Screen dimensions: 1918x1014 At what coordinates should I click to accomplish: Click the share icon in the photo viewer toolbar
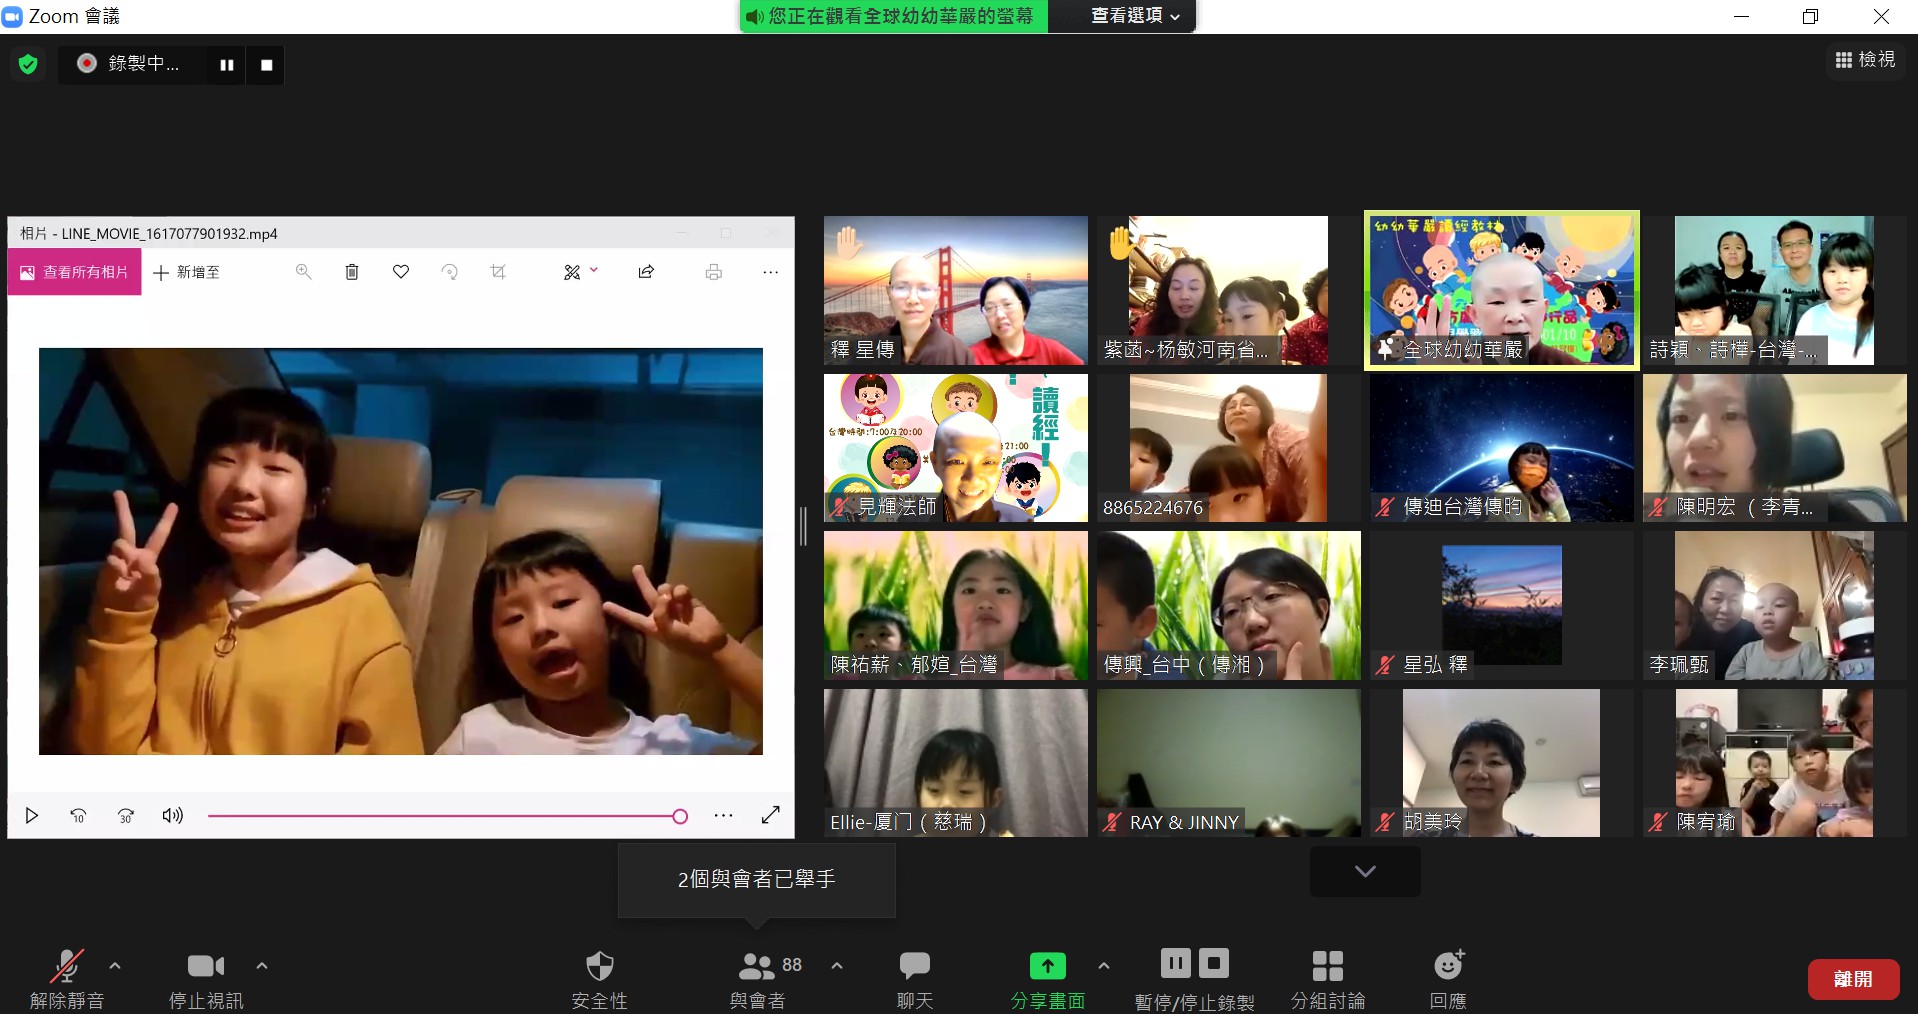pyautogui.click(x=646, y=272)
